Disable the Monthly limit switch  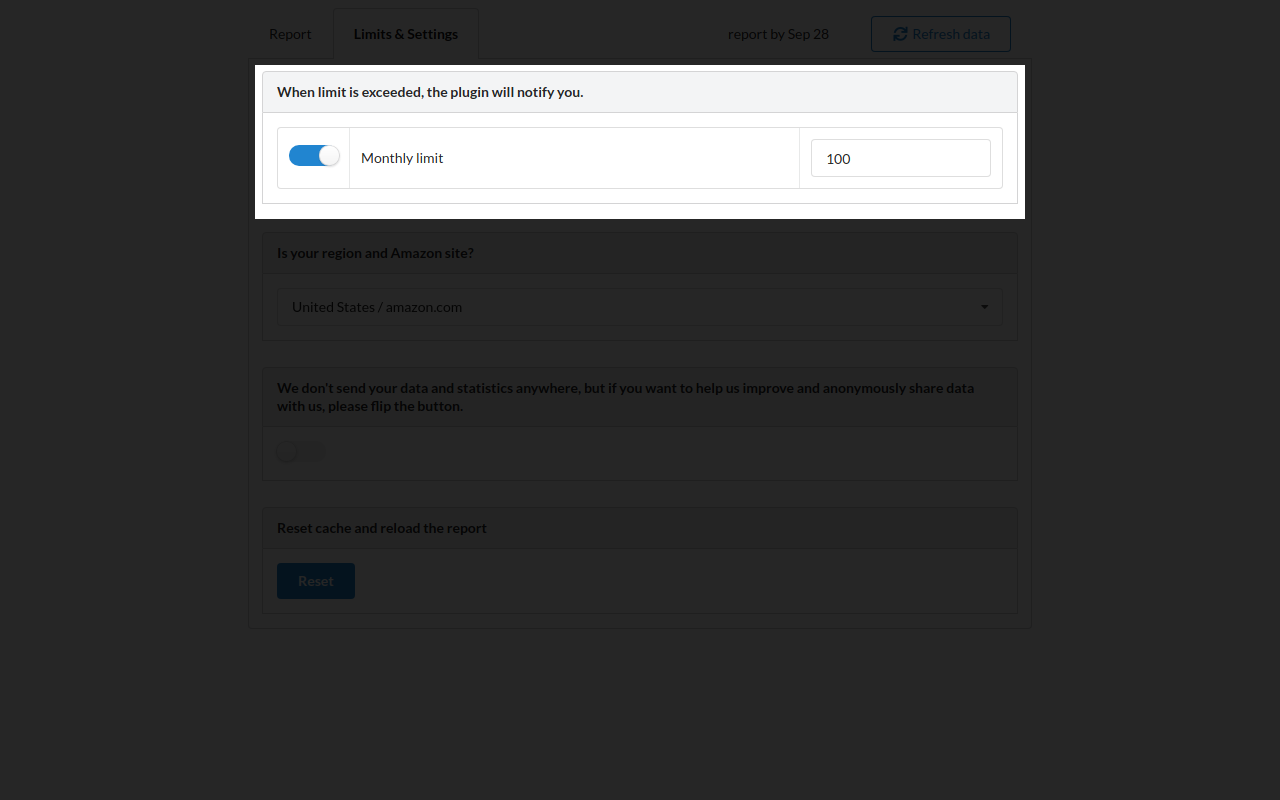click(314, 156)
